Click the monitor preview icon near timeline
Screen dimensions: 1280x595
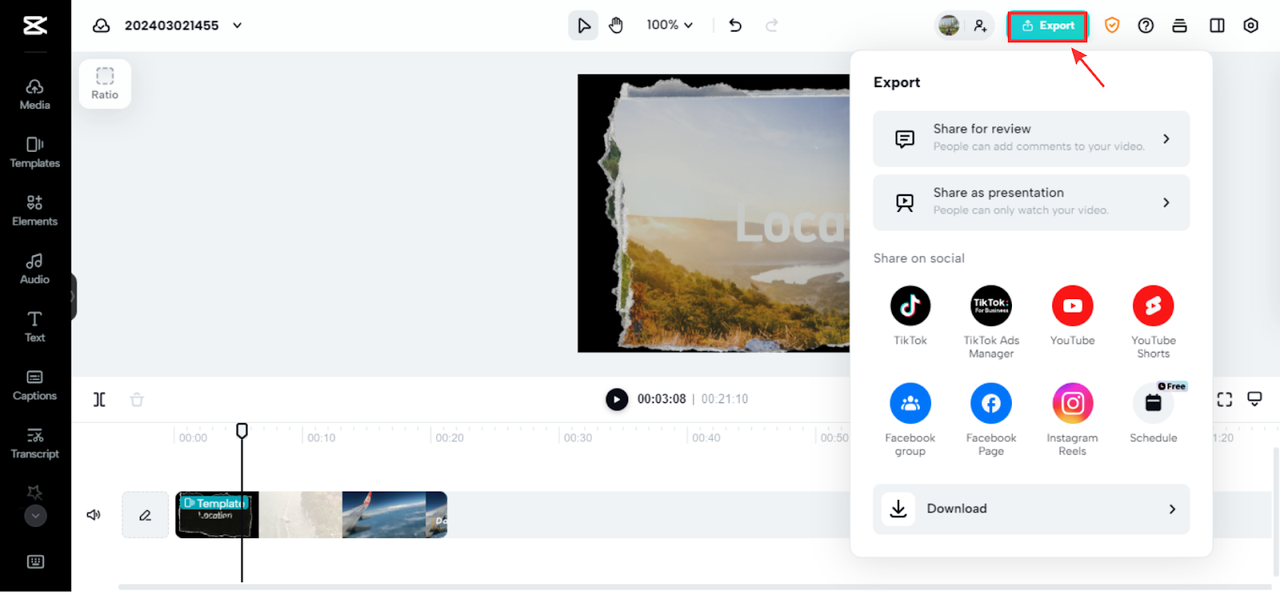[1255, 399]
